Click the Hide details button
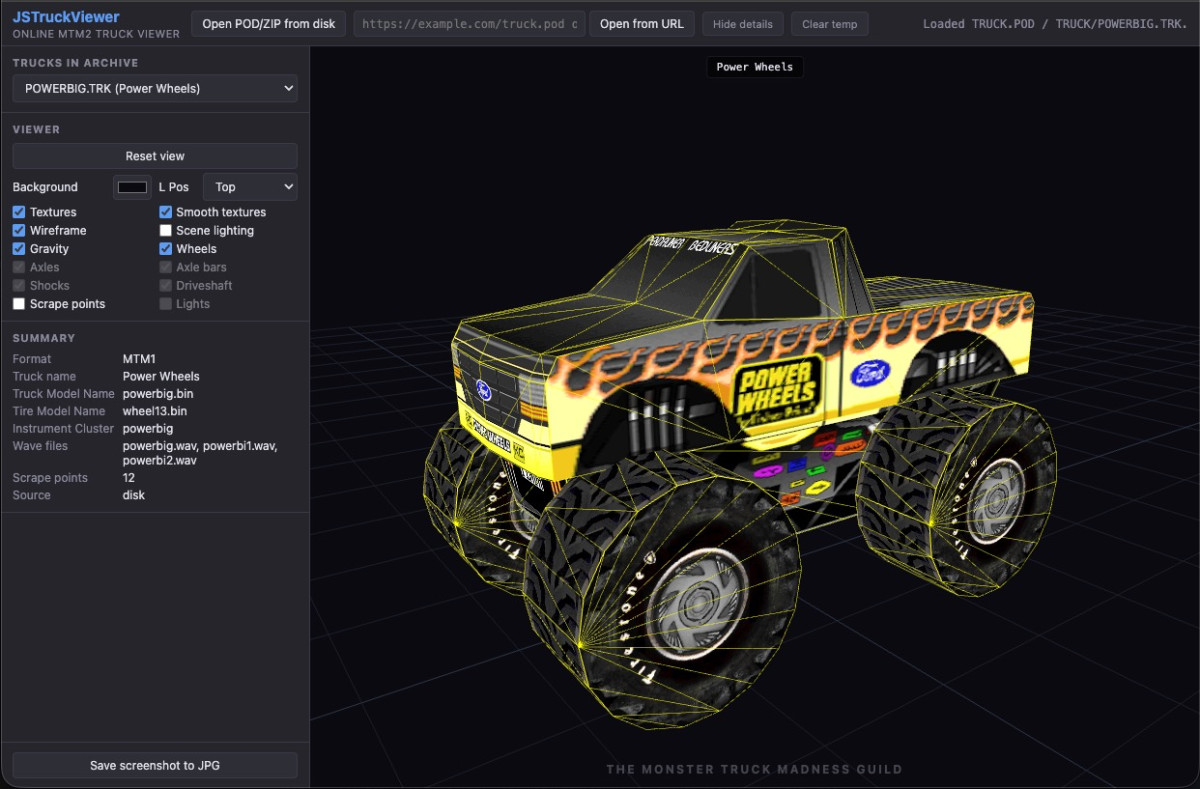The width and height of the screenshot is (1200, 789). [742, 24]
